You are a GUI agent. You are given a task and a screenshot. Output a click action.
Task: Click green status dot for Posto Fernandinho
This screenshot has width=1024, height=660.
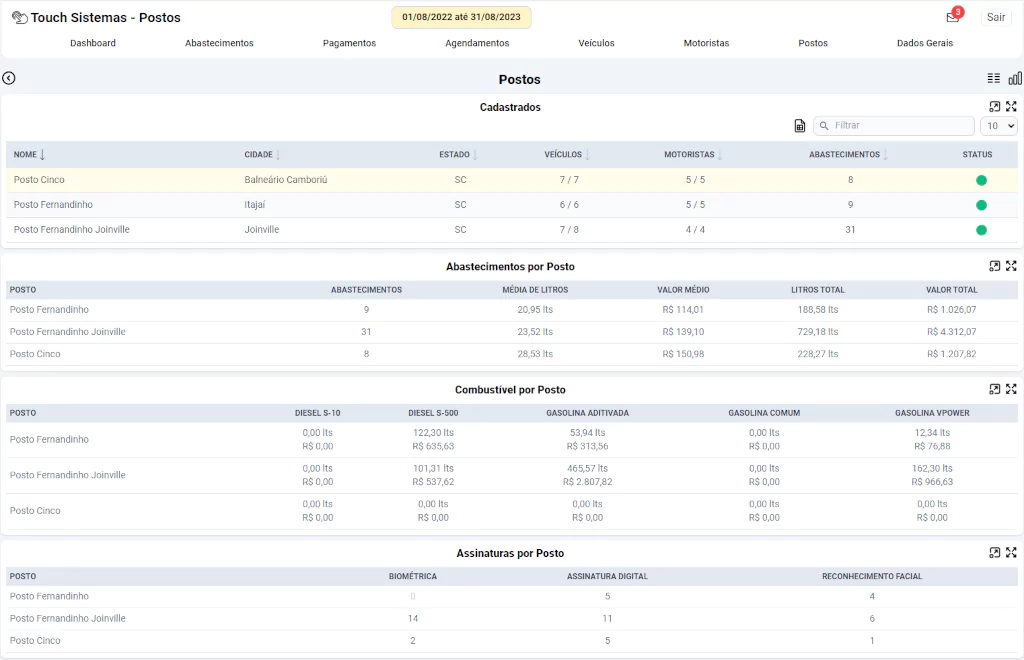pyautogui.click(x=981, y=205)
